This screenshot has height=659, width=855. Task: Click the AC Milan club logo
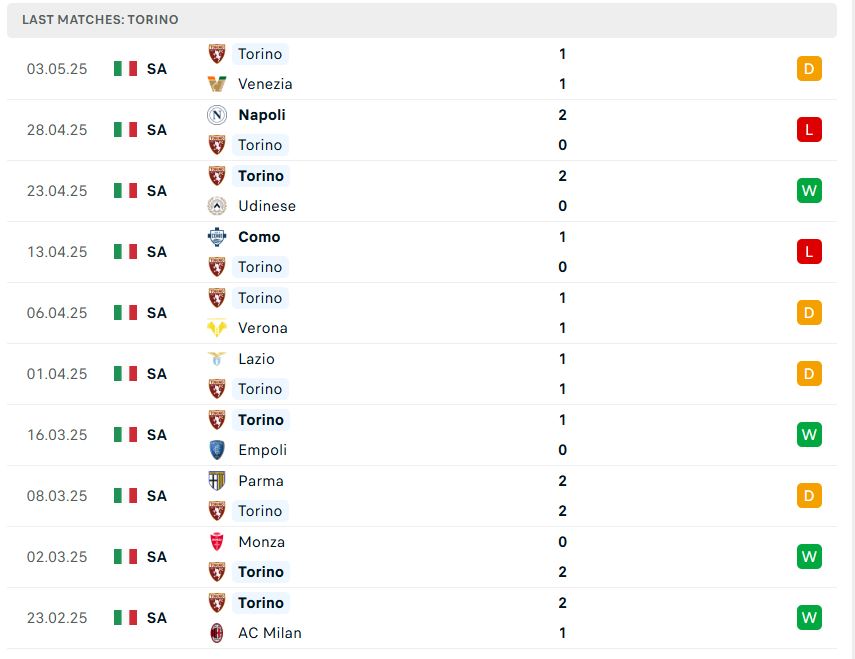[216, 633]
